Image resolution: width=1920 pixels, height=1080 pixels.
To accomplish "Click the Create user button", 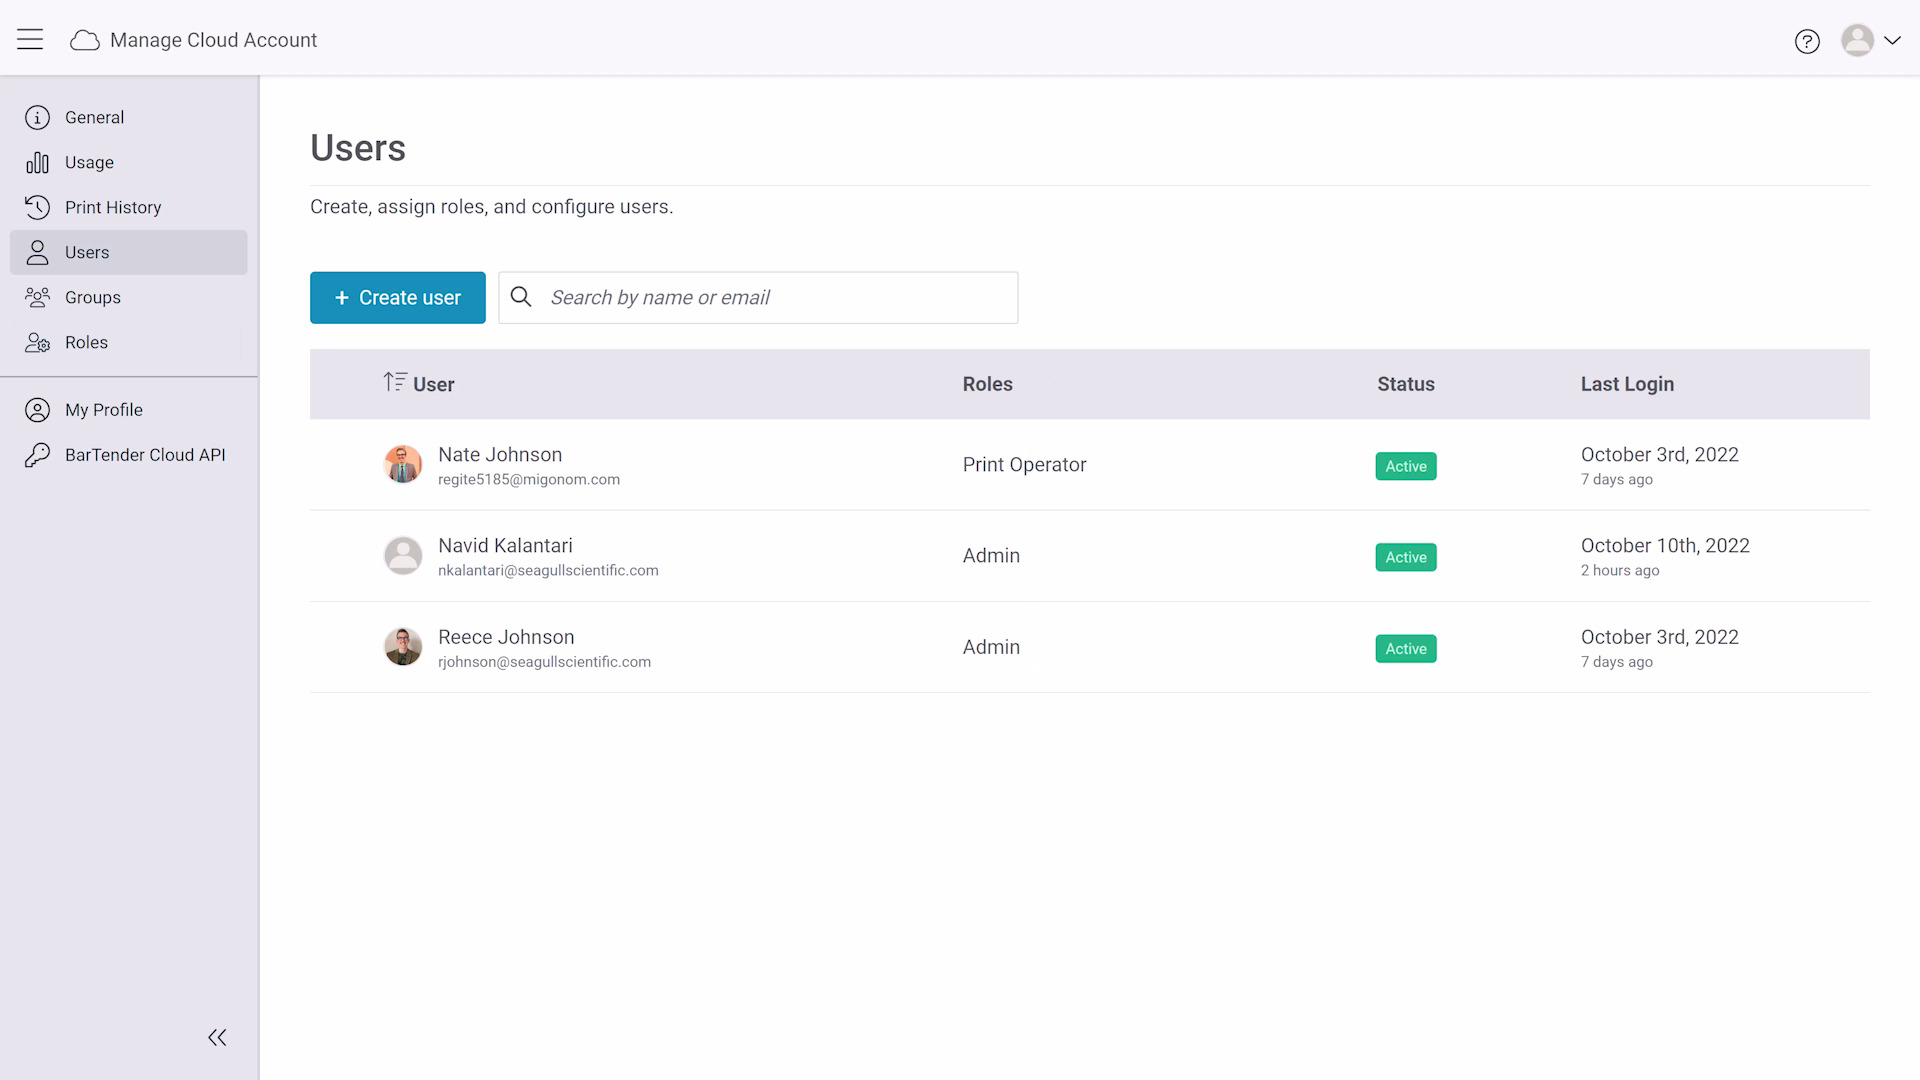I will coord(397,297).
